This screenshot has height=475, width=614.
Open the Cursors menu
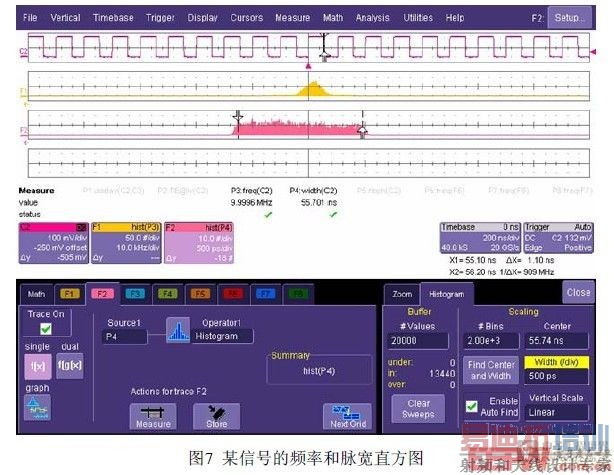247,18
